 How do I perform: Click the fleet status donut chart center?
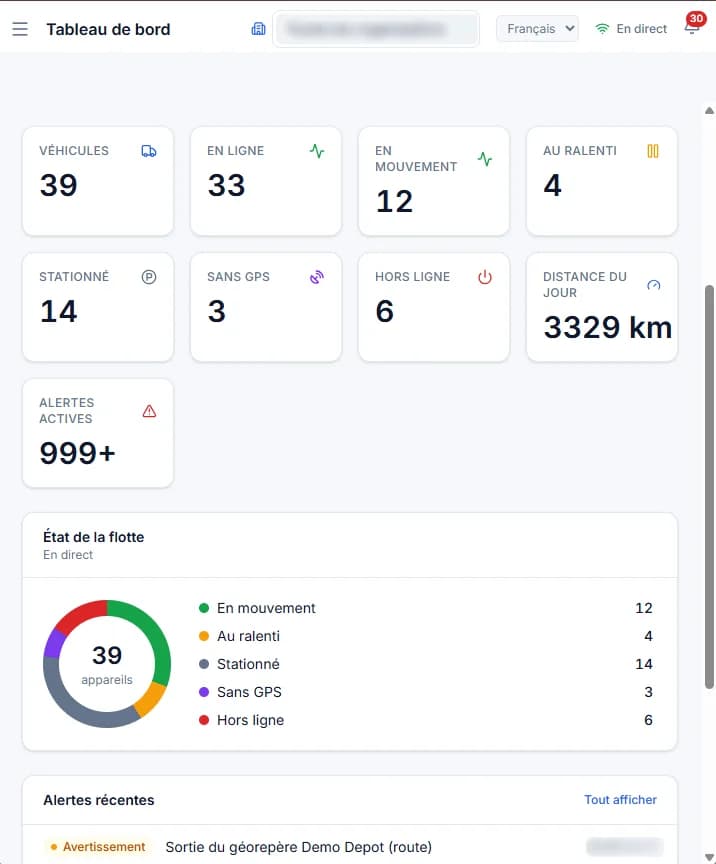[107, 664]
